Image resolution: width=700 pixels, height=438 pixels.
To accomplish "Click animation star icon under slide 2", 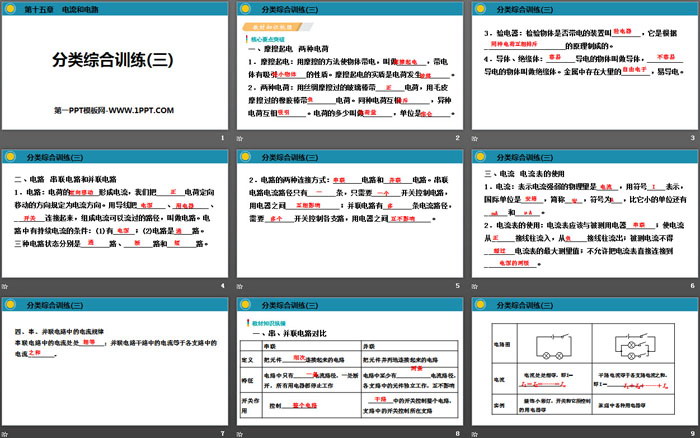I will click(240, 138).
